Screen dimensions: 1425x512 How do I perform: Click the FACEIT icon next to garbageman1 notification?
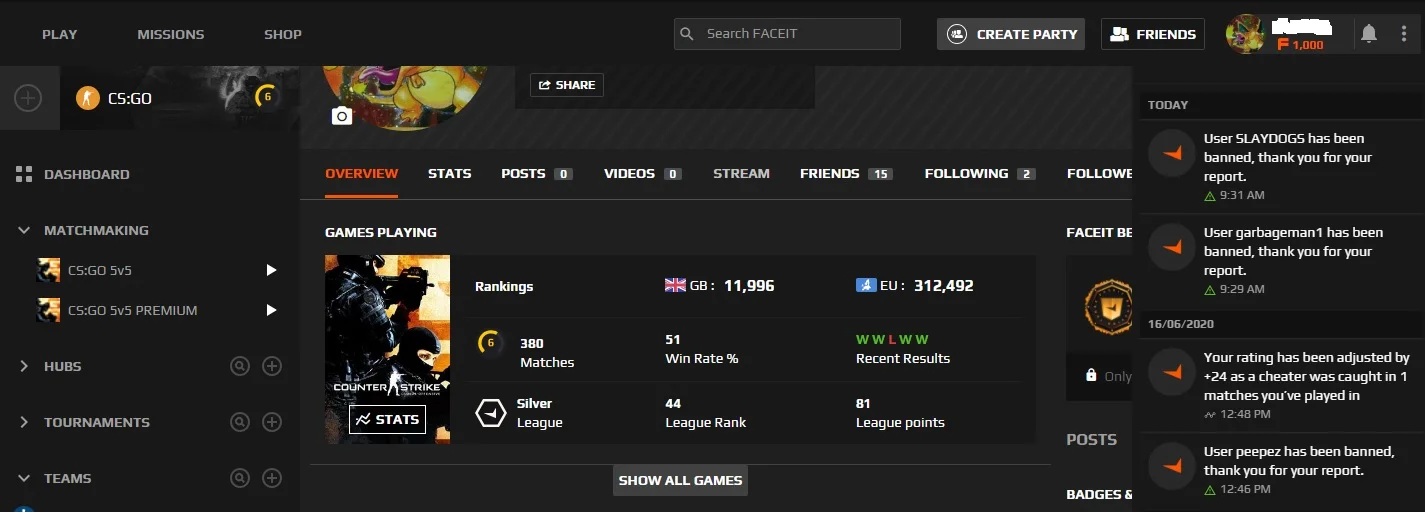pyautogui.click(x=1172, y=247)
